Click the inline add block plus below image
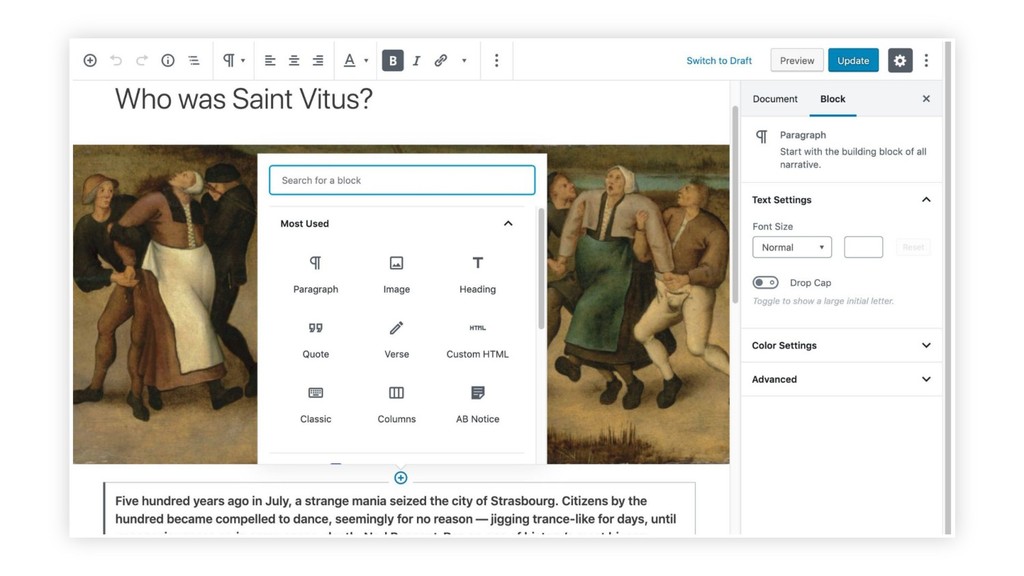 tap(400, 478)
